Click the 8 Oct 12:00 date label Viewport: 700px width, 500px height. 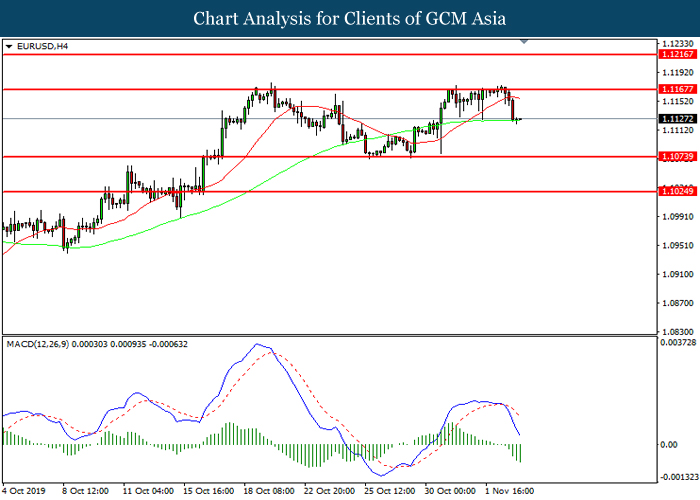(84, 491)
